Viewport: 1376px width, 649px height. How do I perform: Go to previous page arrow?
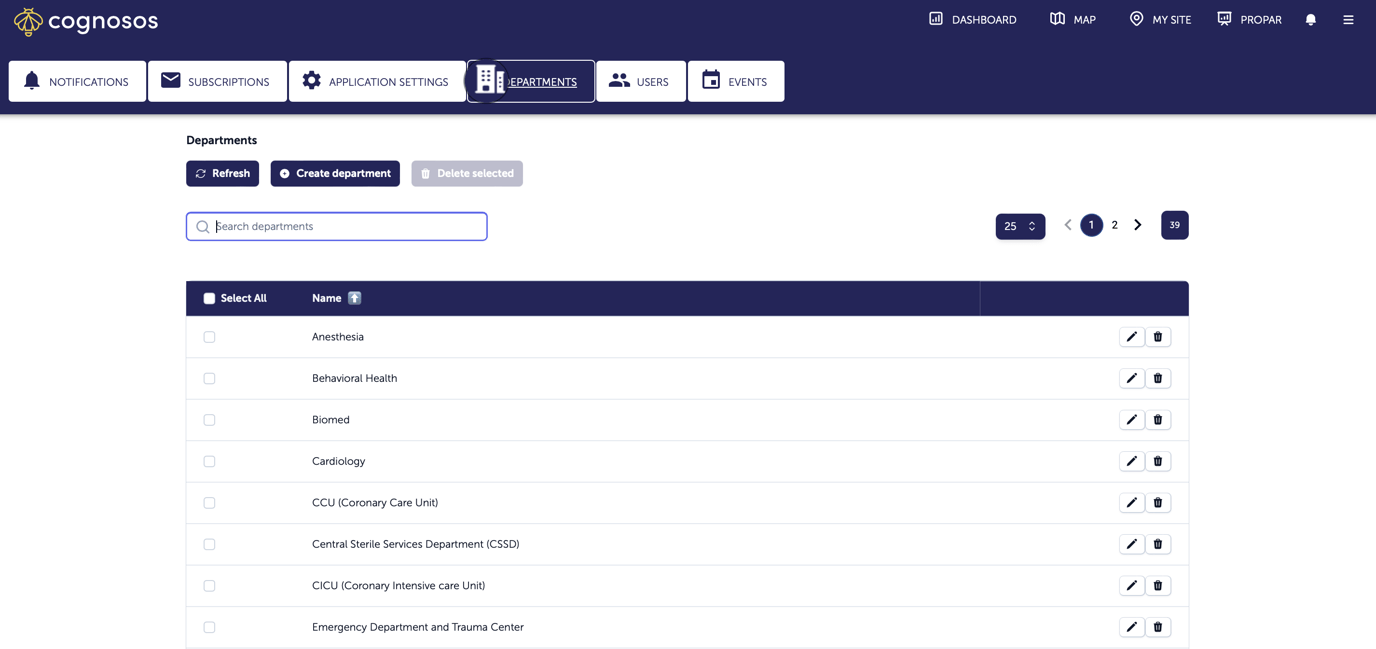[1067, 225]
